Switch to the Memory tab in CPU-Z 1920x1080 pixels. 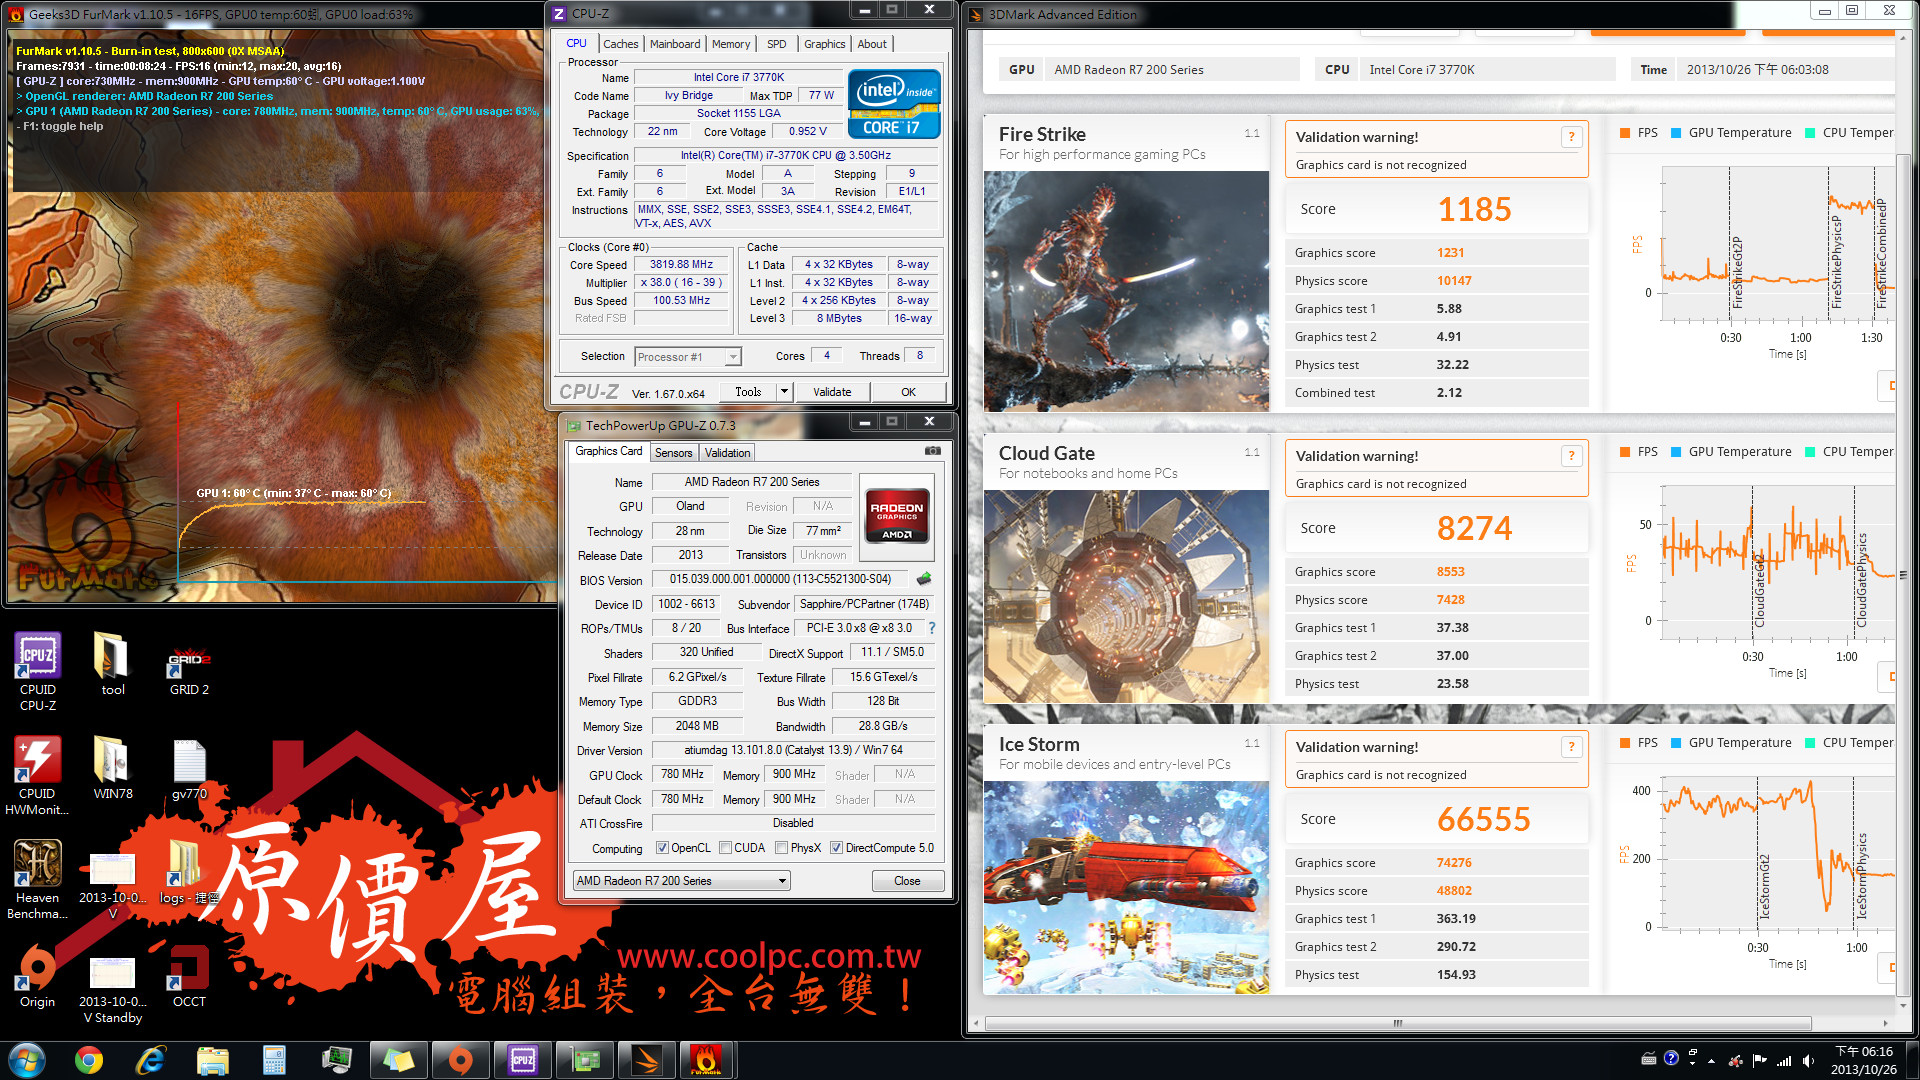[731, 44]
